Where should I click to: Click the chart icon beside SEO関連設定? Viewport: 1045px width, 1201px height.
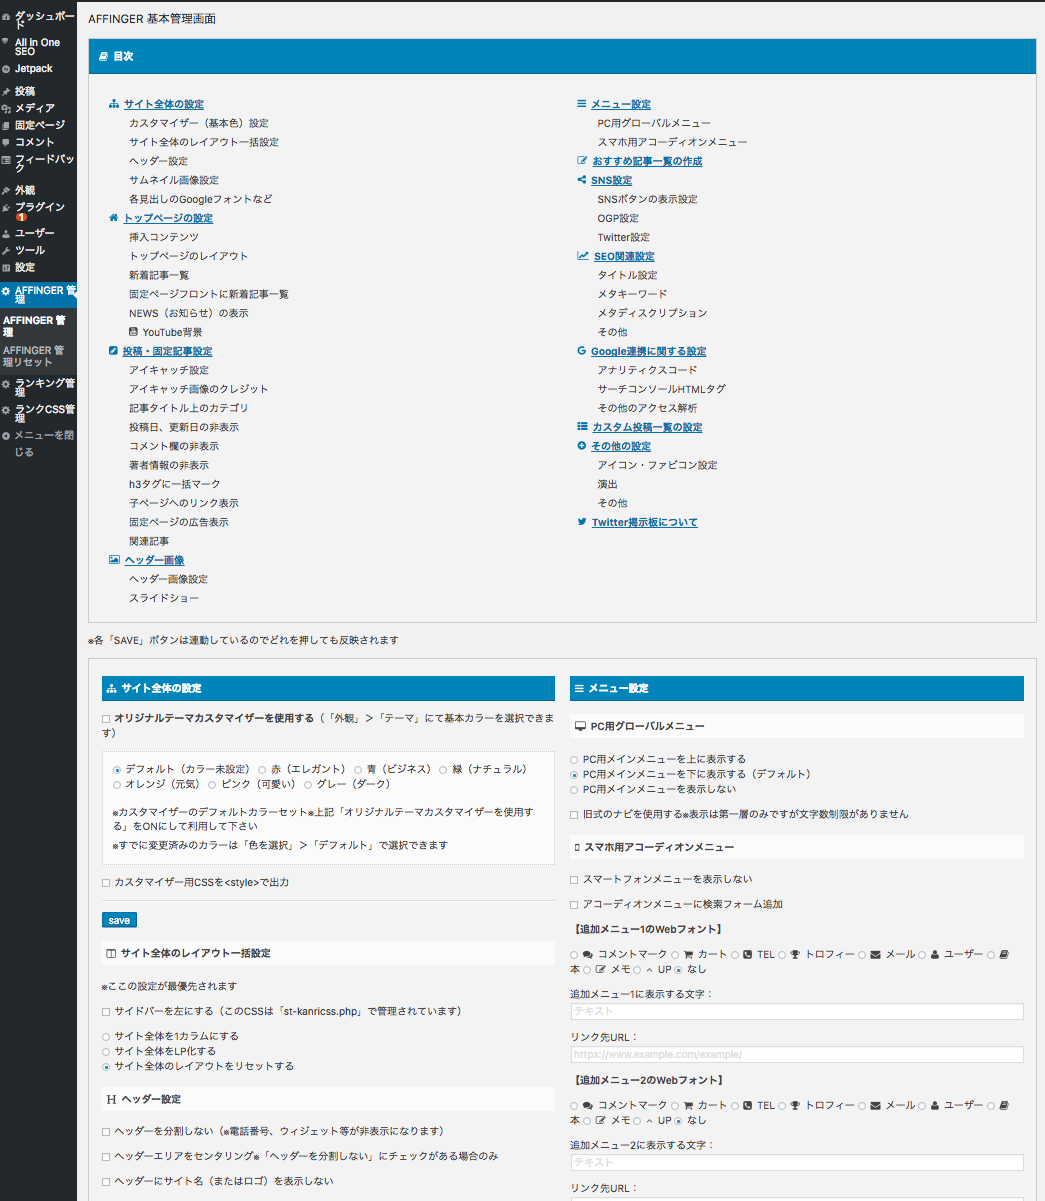(583, 256)
